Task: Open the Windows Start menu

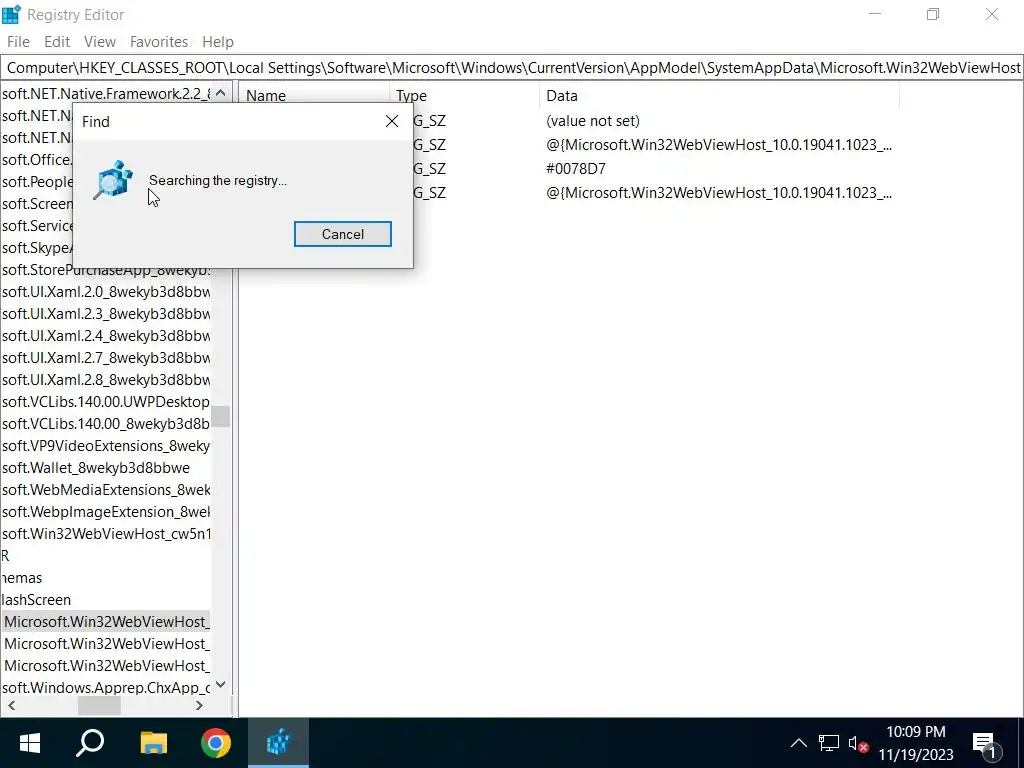Action: coord(29,743)
